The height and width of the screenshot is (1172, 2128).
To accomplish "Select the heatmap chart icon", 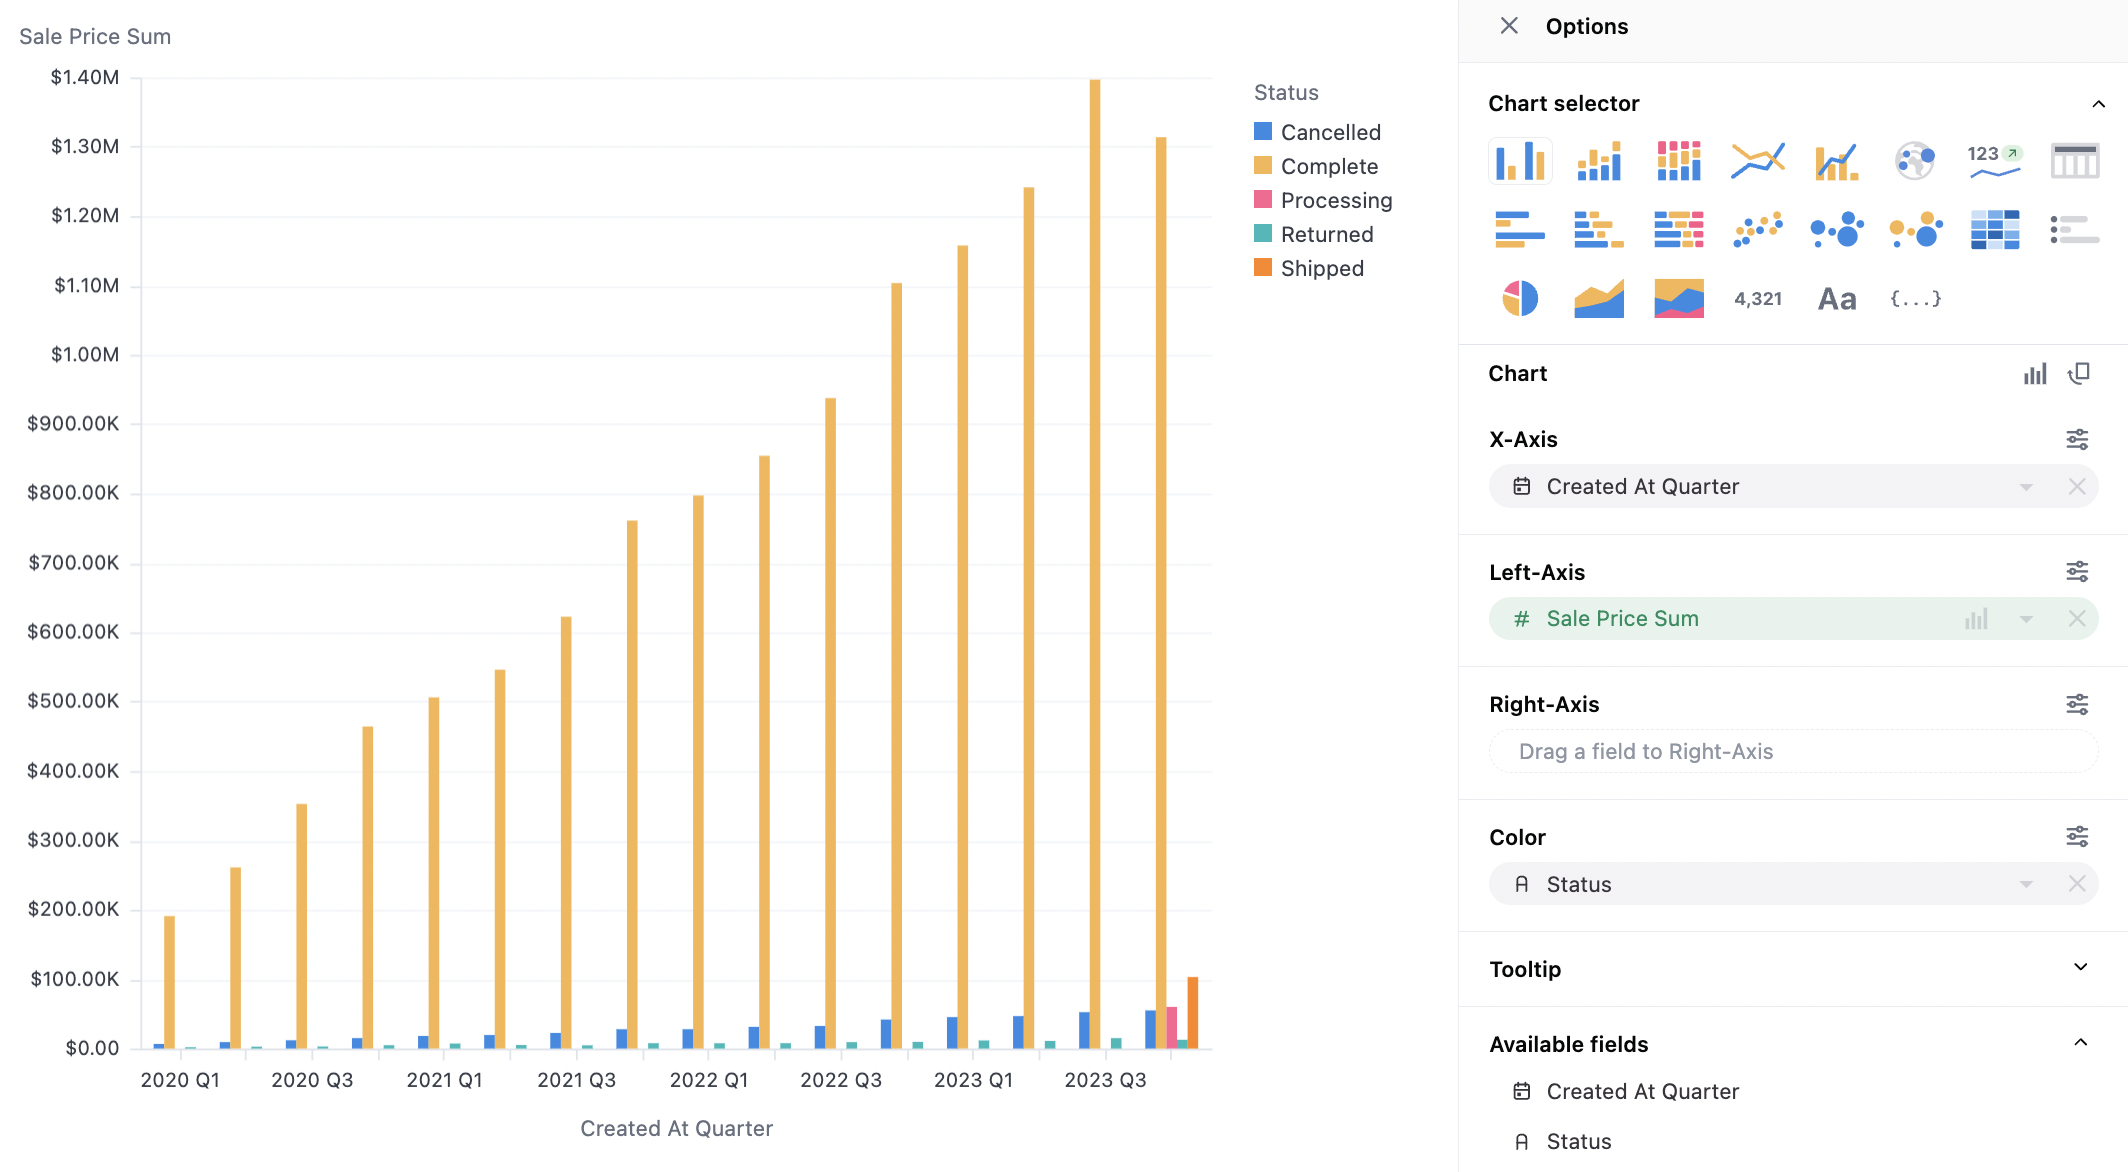I will [x=1994, y=229].
